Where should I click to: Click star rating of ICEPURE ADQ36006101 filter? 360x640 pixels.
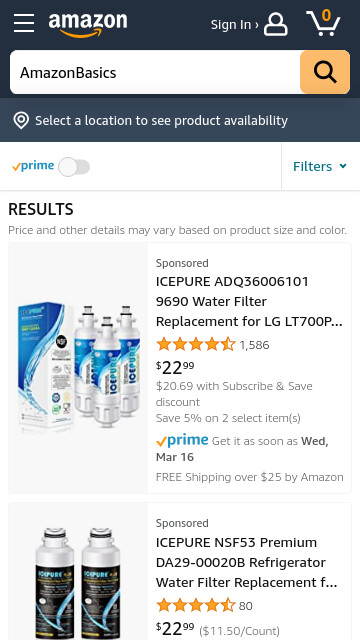pos(196,344)
